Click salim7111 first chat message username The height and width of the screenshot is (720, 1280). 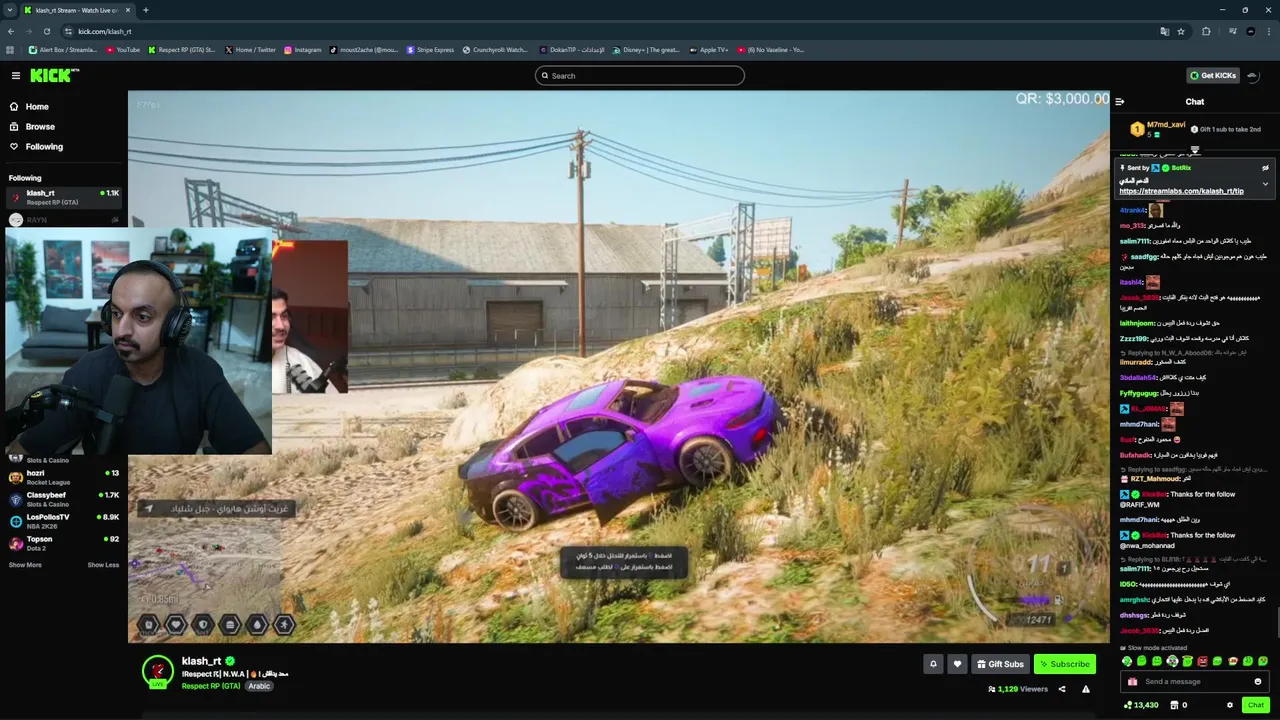click(1135, 241)
